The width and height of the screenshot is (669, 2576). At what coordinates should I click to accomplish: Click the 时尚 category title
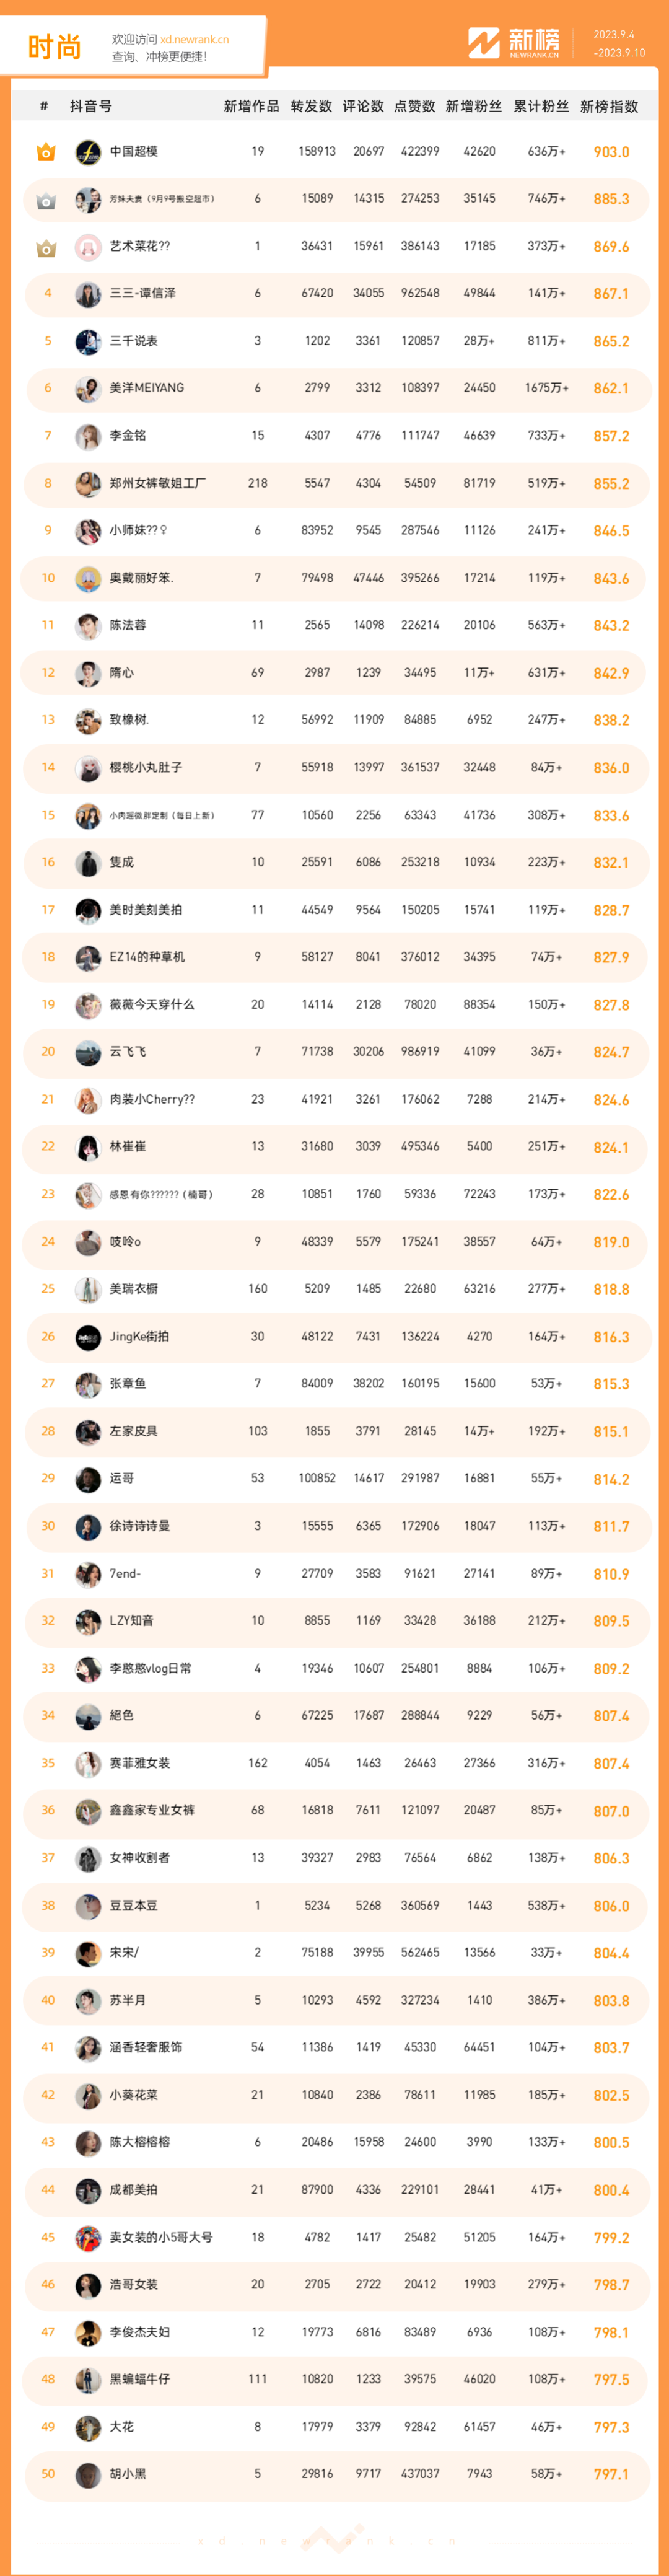pos(54,47)
